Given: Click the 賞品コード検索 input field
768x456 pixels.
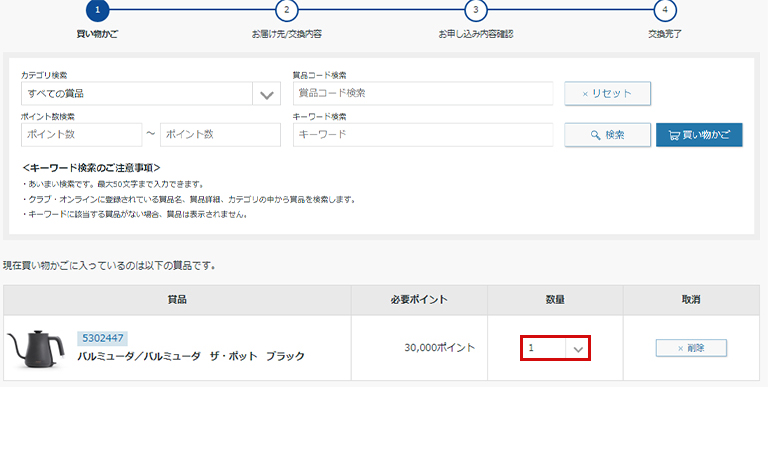Looking at the screenshot, I should coord(422,93).
